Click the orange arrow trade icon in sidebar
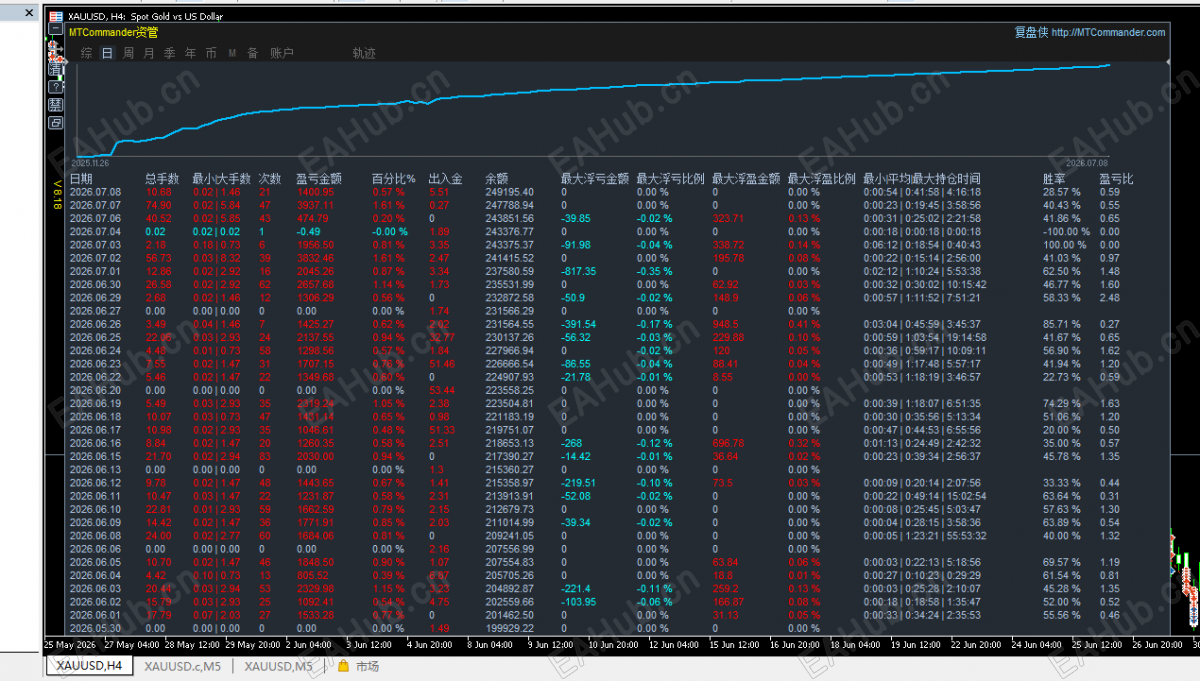 (56, 51)
